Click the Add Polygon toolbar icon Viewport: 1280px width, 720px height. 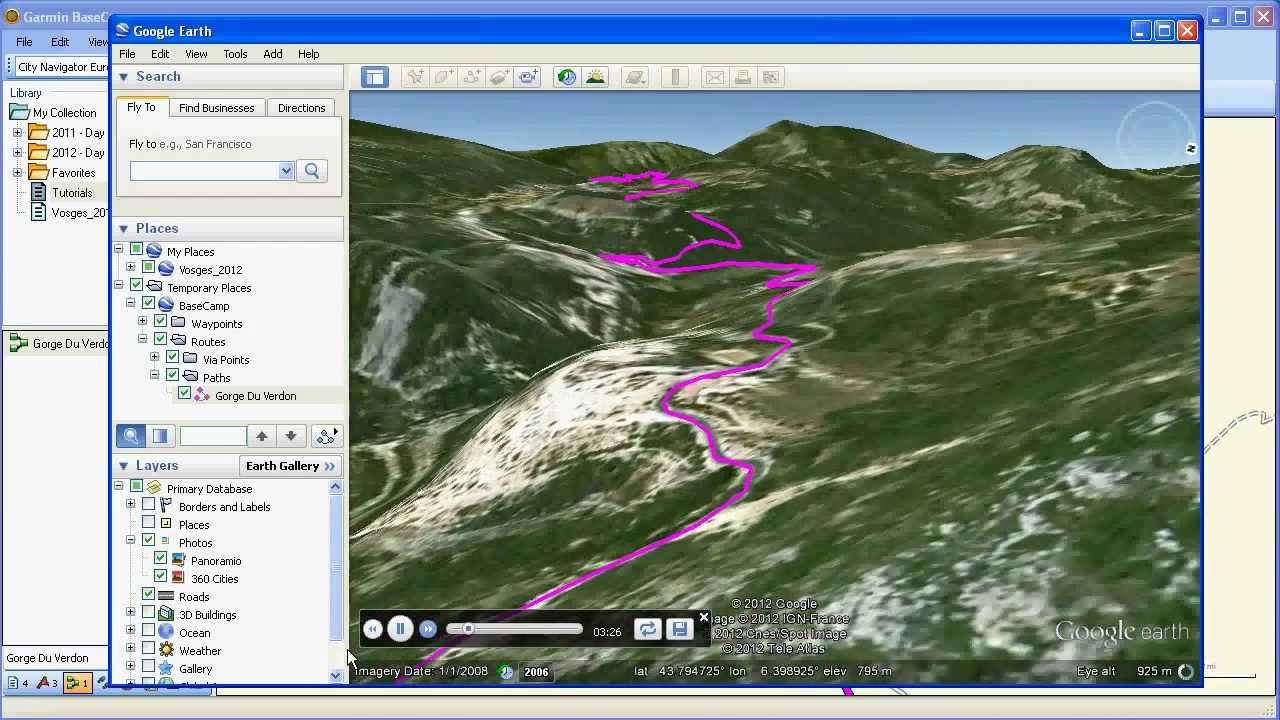[443, 77]
